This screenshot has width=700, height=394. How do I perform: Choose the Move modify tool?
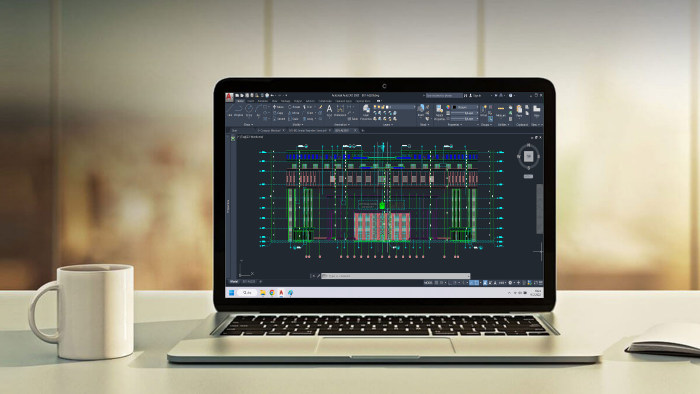(x=279, y=107)
